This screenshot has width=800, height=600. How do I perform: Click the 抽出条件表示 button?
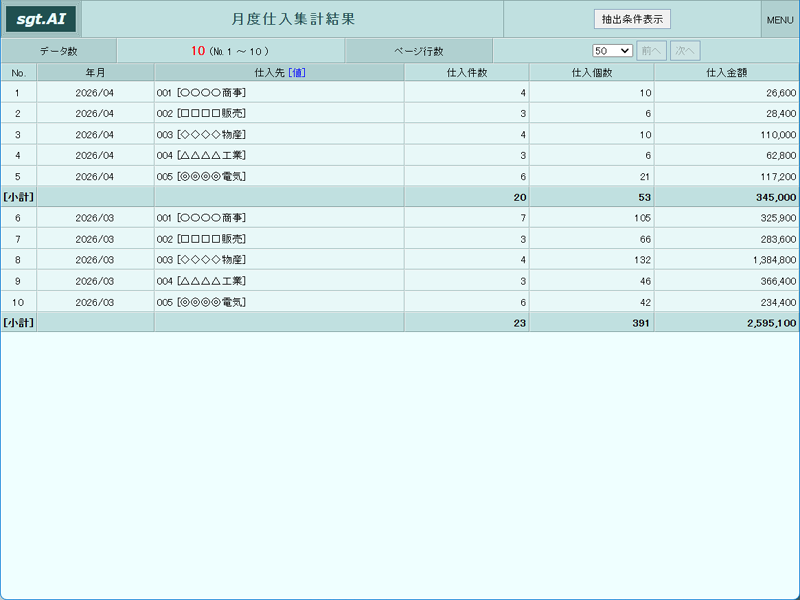tap(632, 19)
